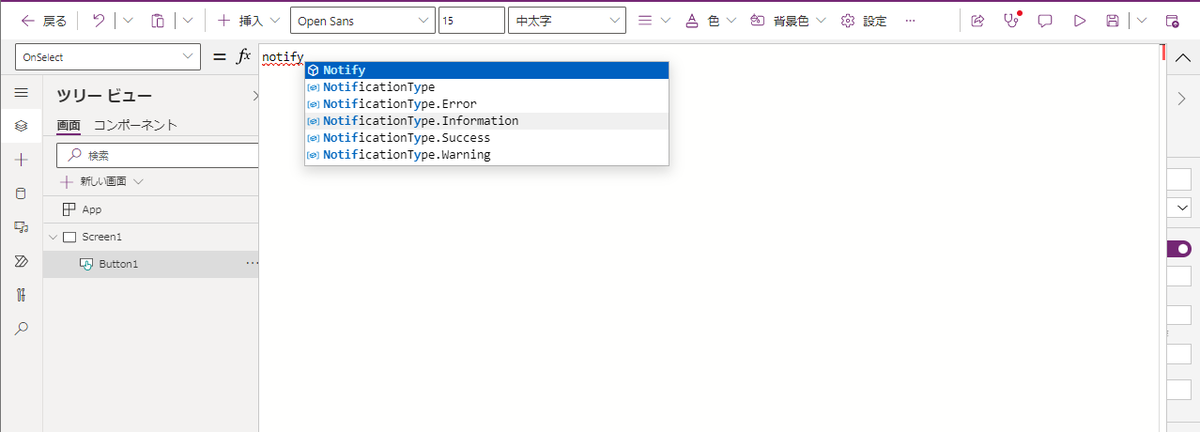Viewport: 1200px width, 432px height.
Task: Click the fx formula icon
Action: pos(243,57)
